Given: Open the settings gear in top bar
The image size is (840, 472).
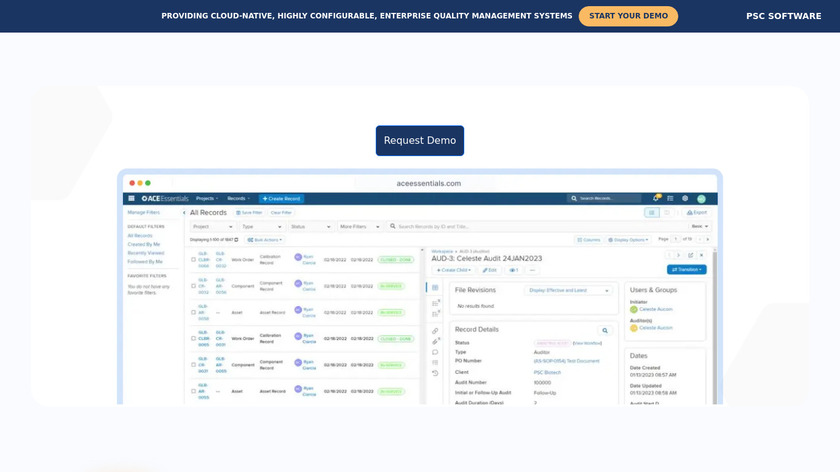Looking at the screenshot, I should point(685,198).
